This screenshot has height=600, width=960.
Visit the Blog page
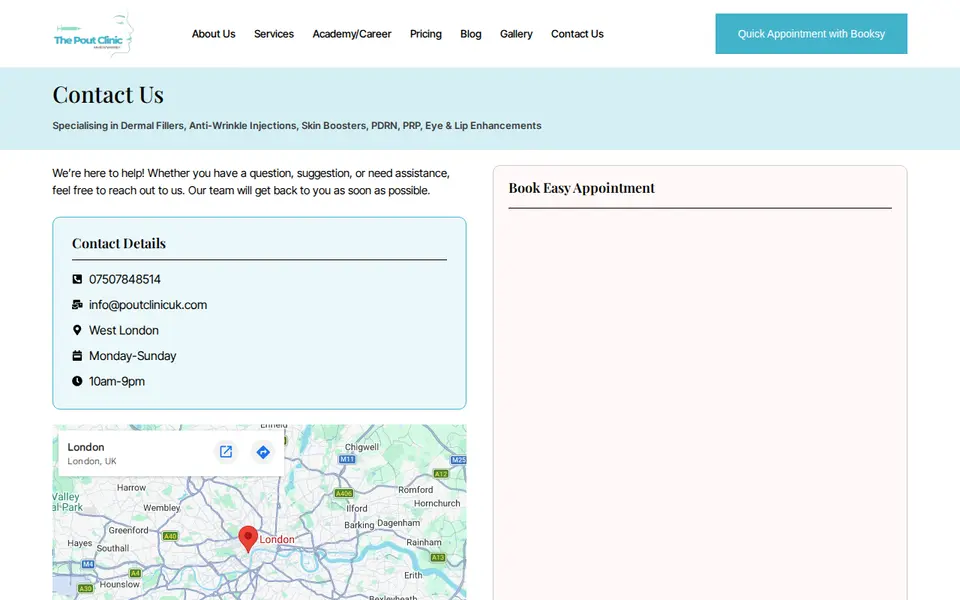[x=471, y=34]
